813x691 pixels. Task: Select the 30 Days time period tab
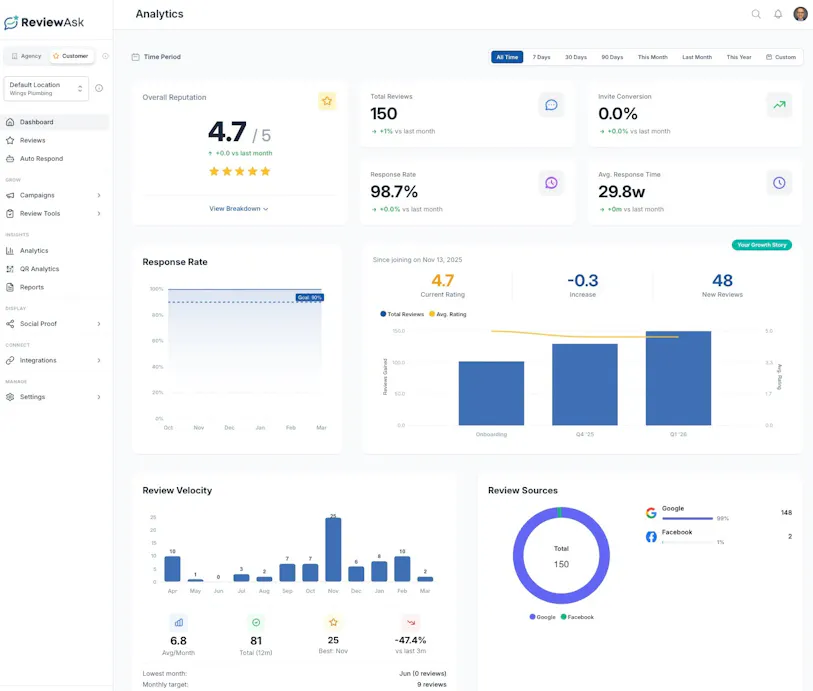575,57
